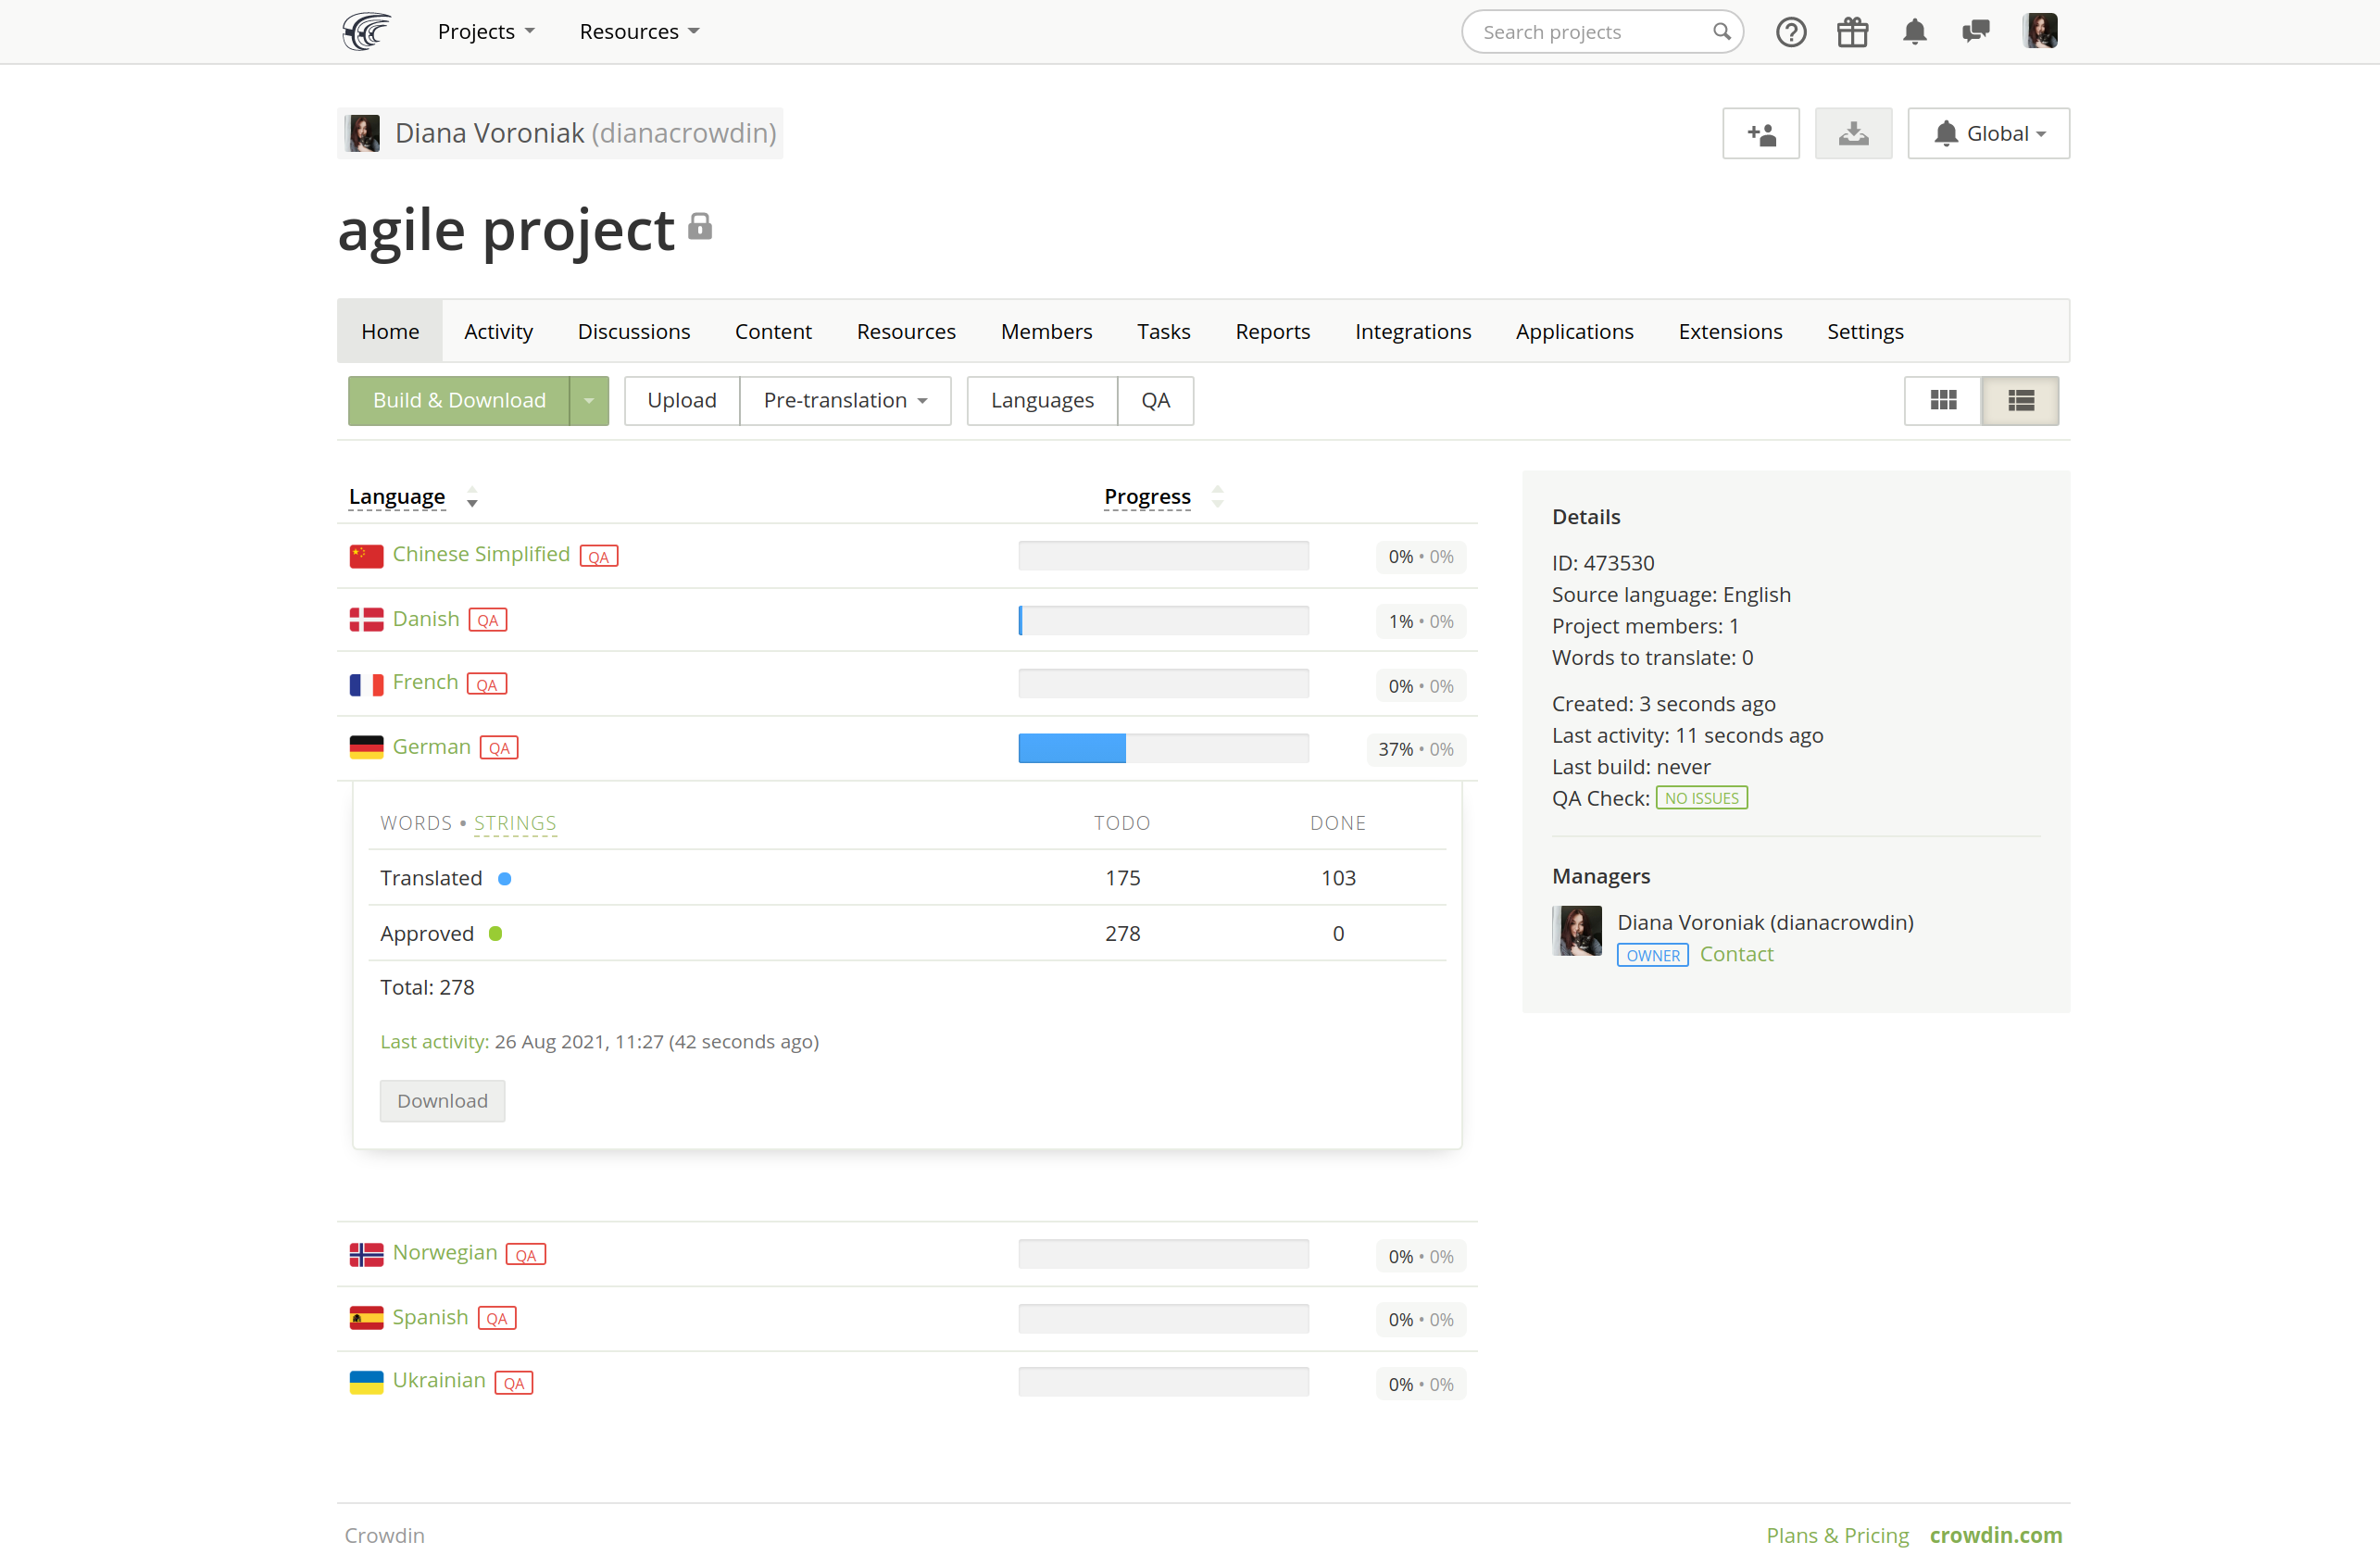Switch to the Activity tab
The width and height of the screenshot is (2380, 1567).
tap(498, 331)
